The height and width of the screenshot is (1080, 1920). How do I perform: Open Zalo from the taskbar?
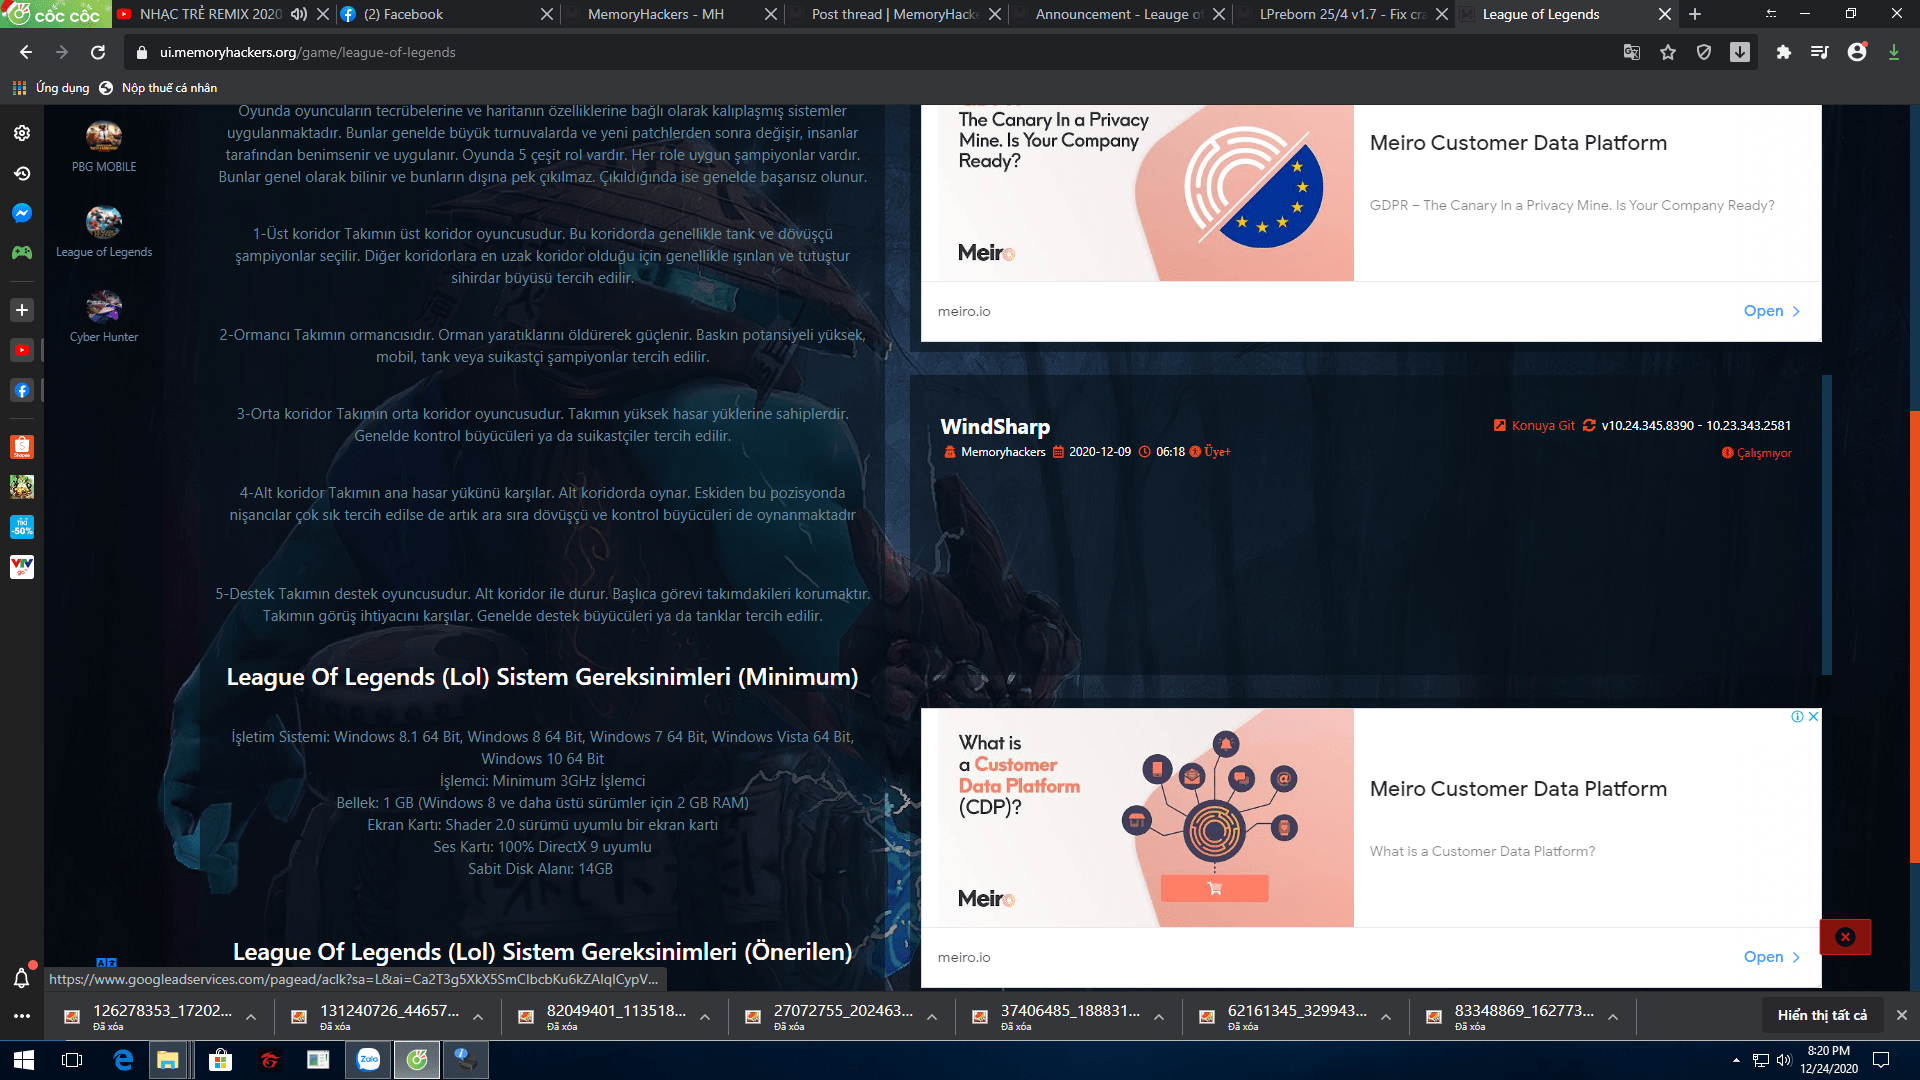pos(369,1060)
